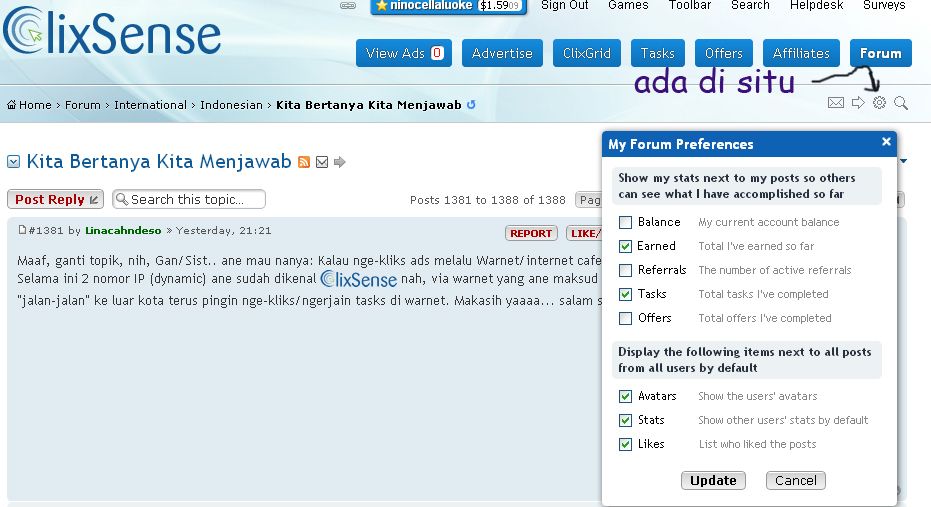Screen dimensions: 931x507
Task: Toggle the Likes display checkbox
Action: (x=625, y=444)
